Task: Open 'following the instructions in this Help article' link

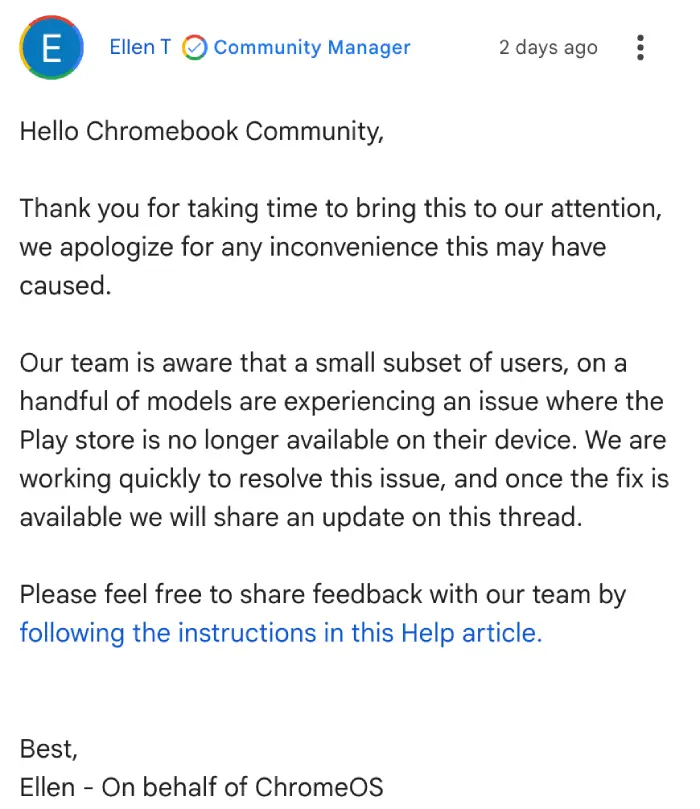Action: click(x=281, y=633)
